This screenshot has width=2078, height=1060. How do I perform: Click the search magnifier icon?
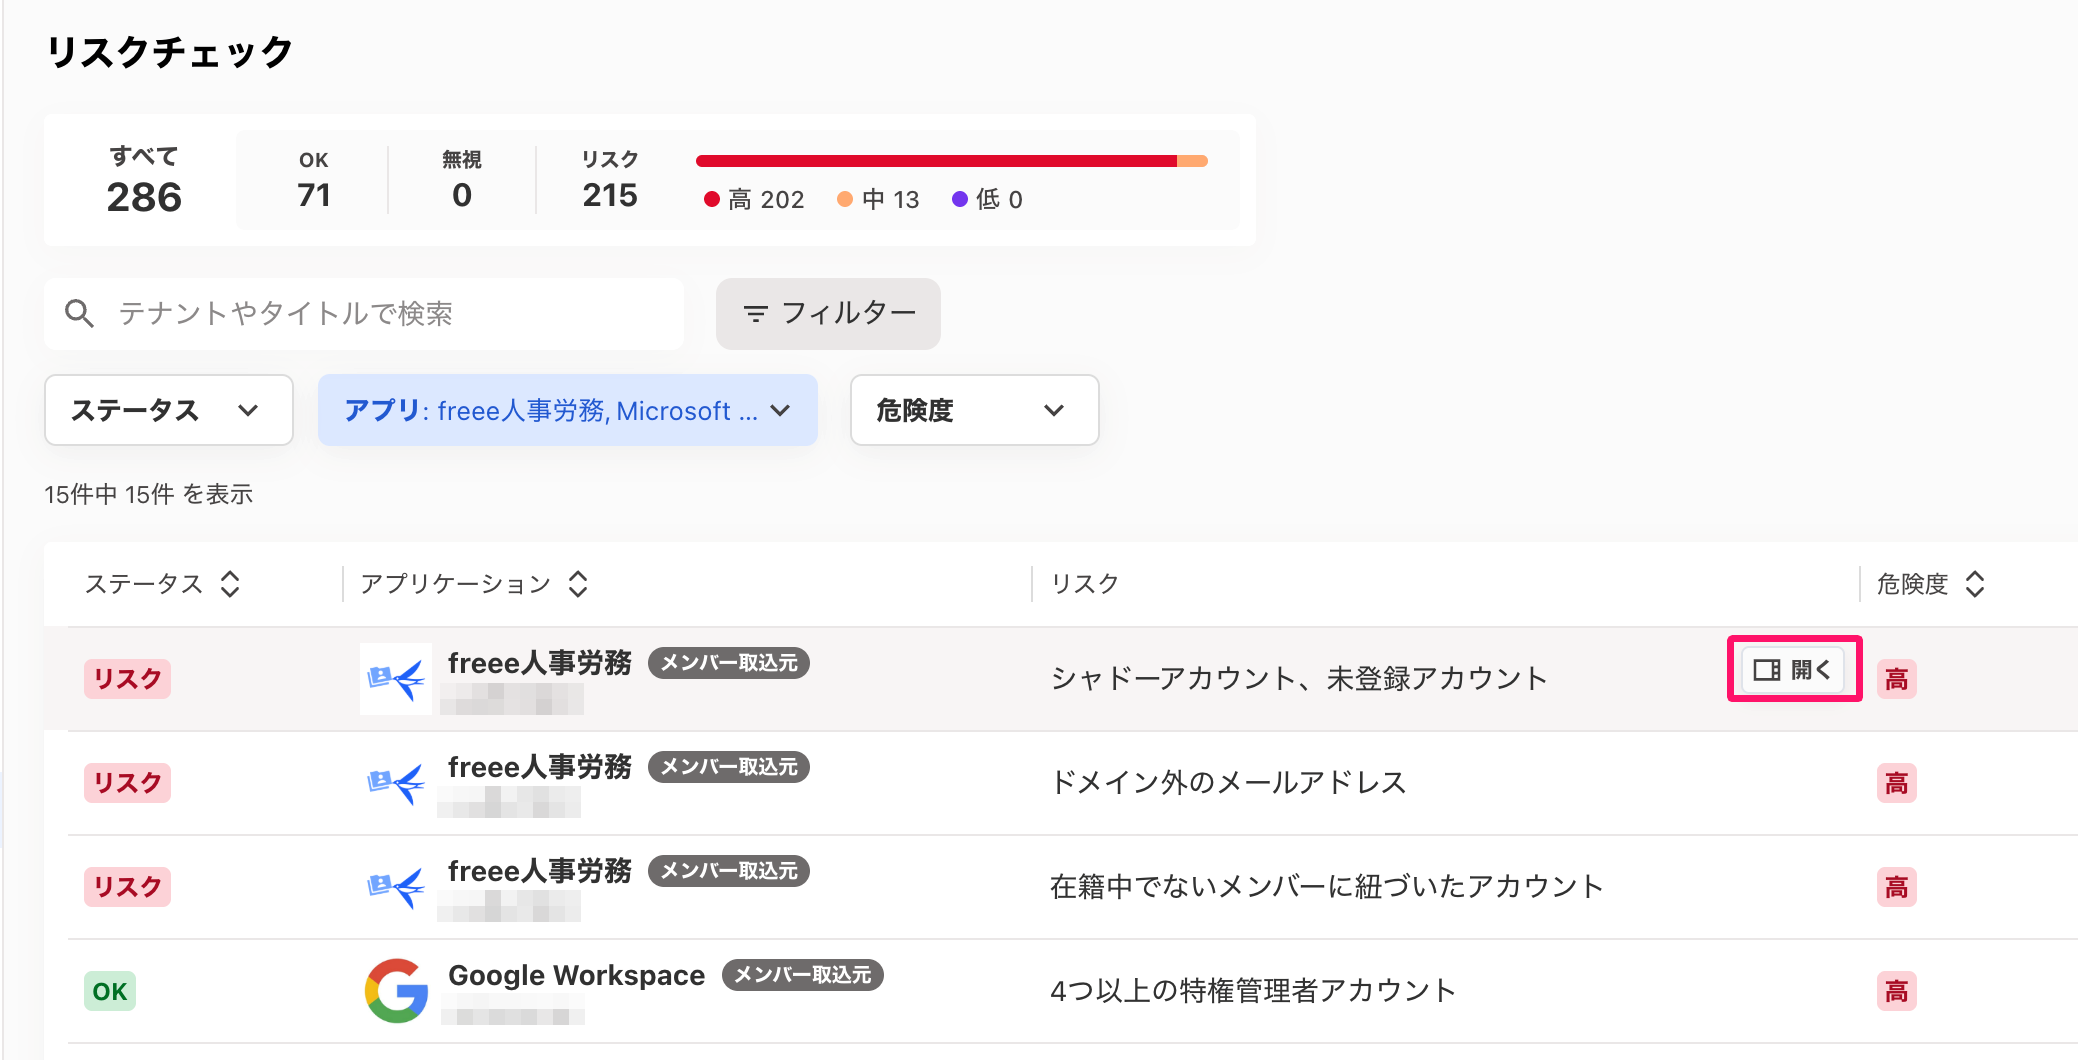point(79,314)
